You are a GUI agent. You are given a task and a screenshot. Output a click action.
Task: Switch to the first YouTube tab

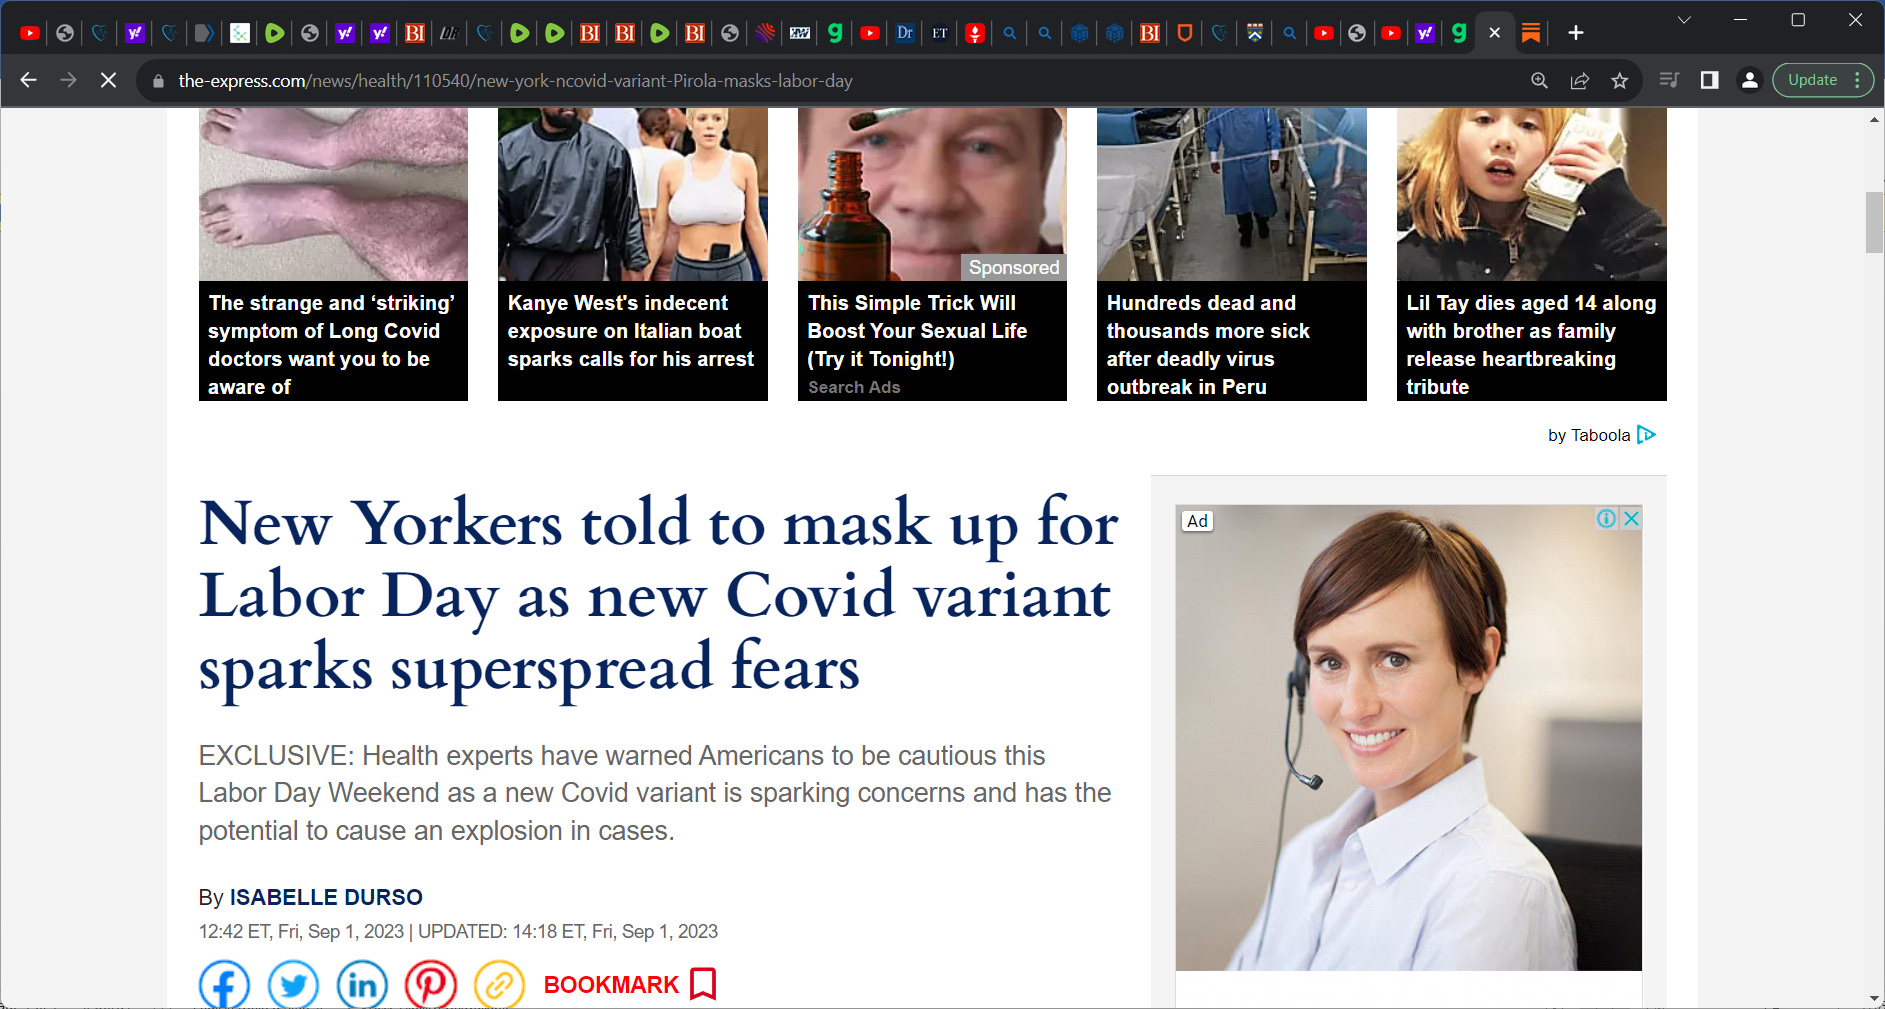coord(30,33)
